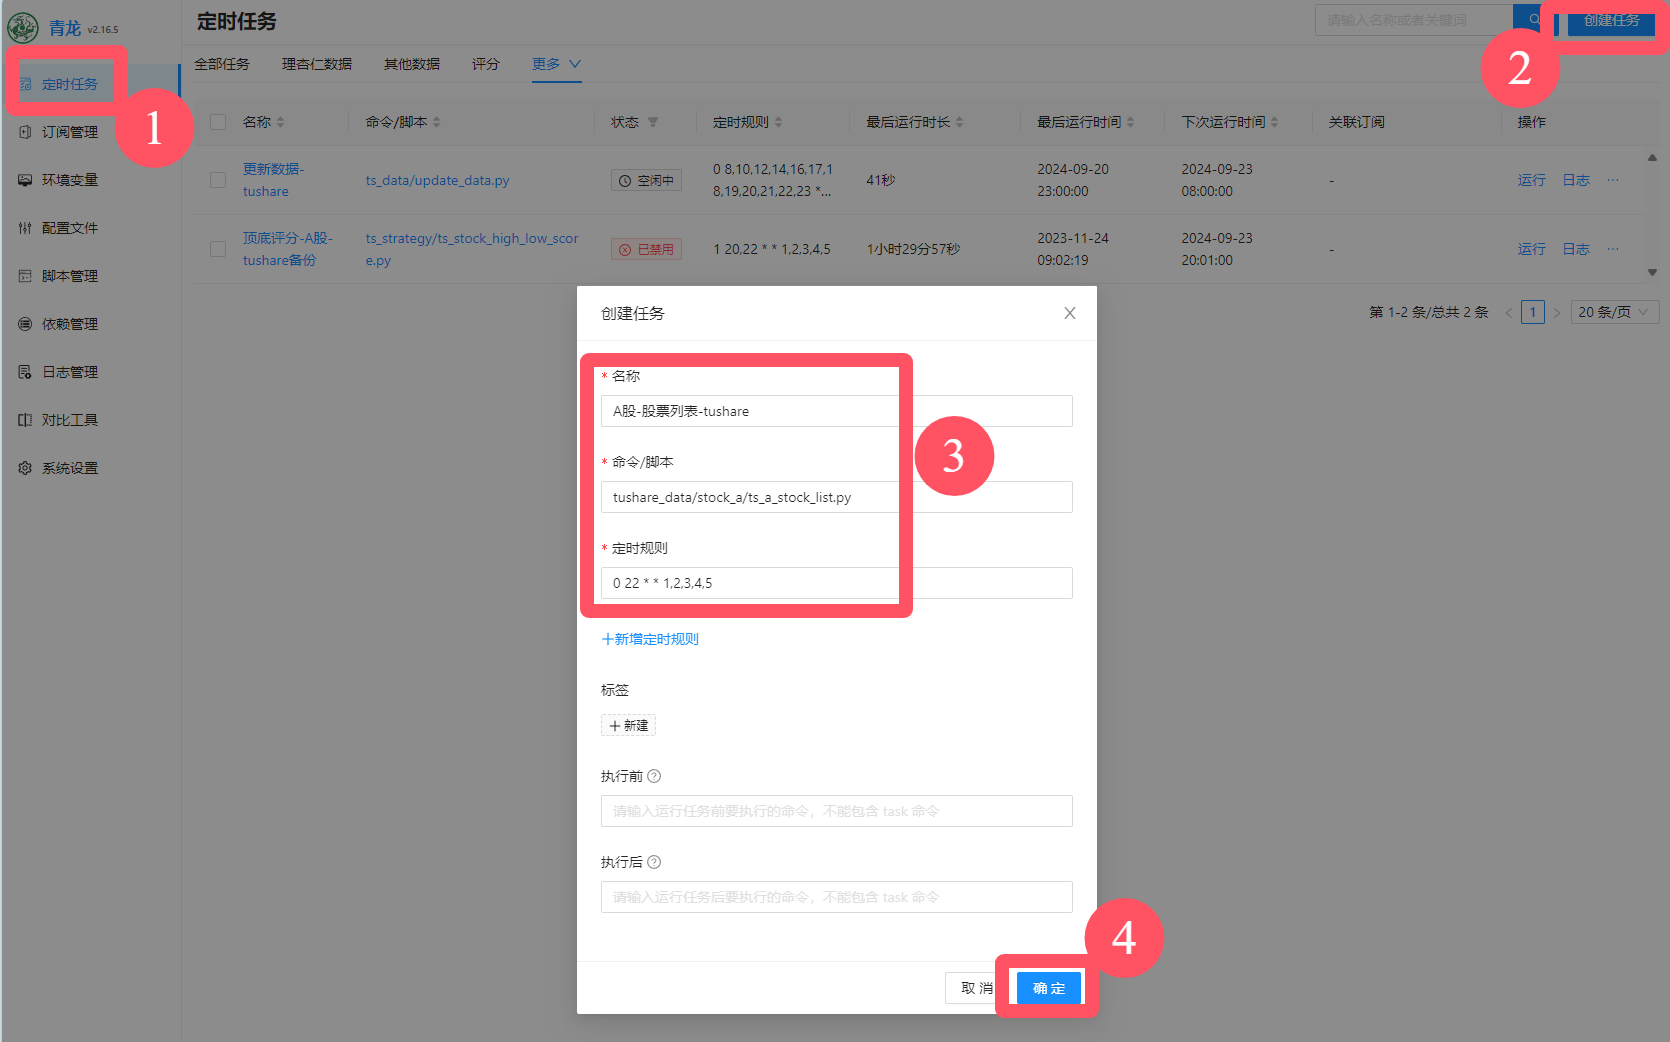This screenshot has width=1670, height=1042.
Task: Sort by 定时规则 column
Action: [779, 122]
